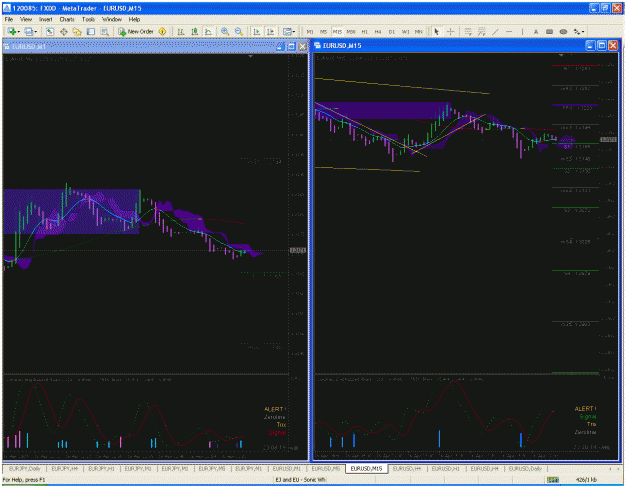
Task: Select the Fibonacci fan tool
Action: 482,31
